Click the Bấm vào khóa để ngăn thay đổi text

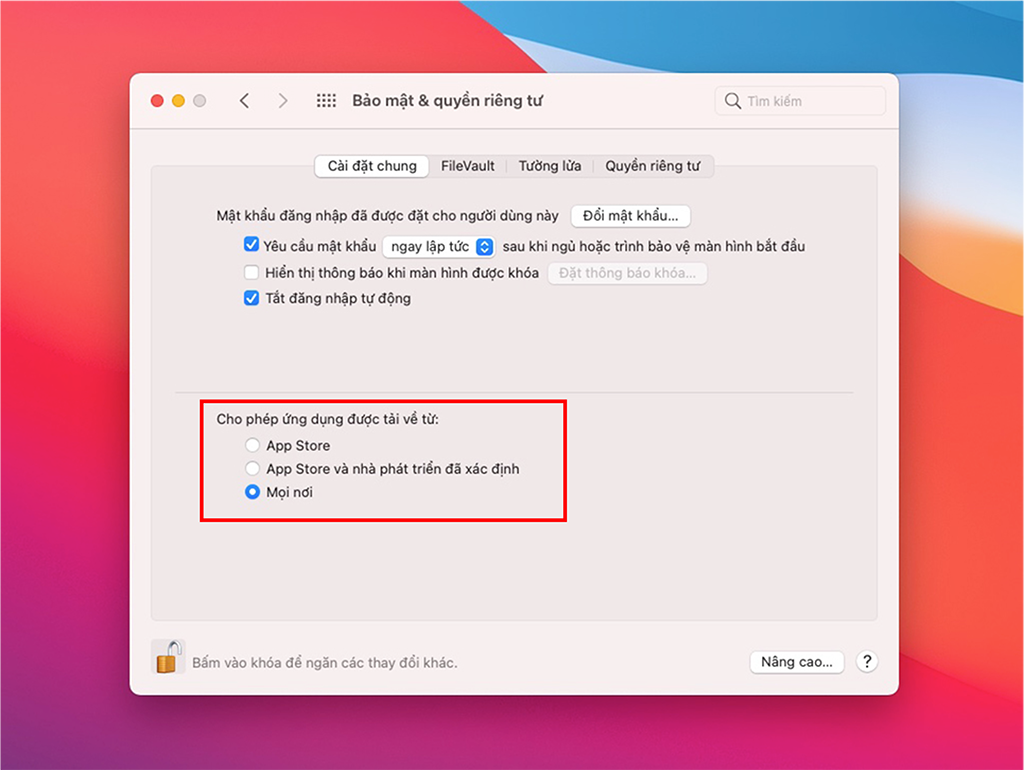(x=325, y=662)
